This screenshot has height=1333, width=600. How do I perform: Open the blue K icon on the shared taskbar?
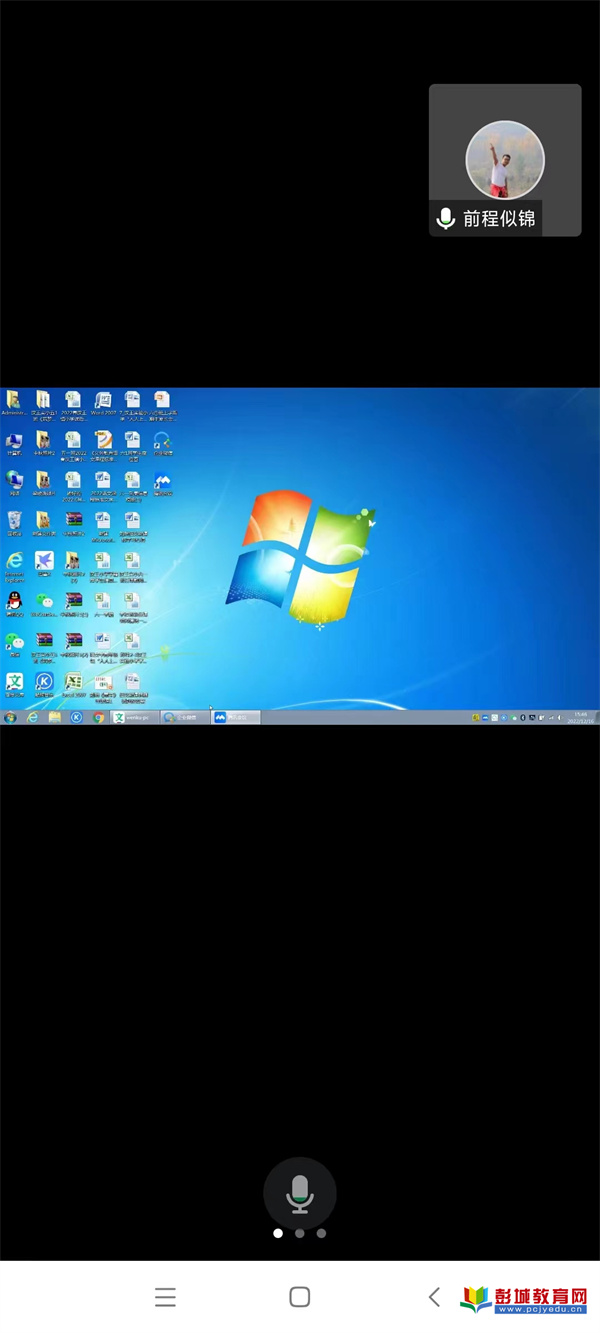76,717
